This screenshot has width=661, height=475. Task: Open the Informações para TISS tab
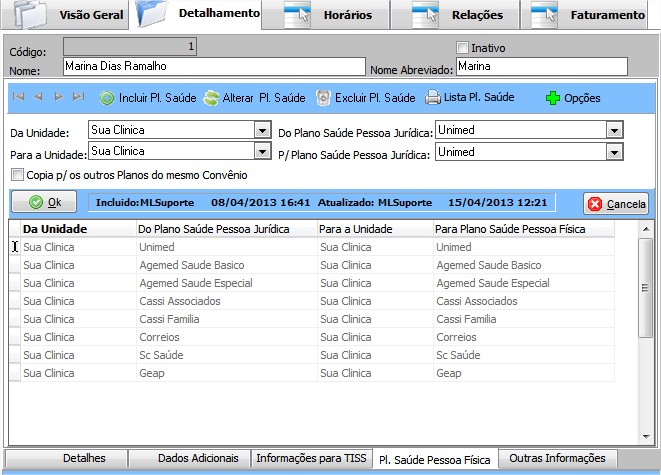click(311, 458)
